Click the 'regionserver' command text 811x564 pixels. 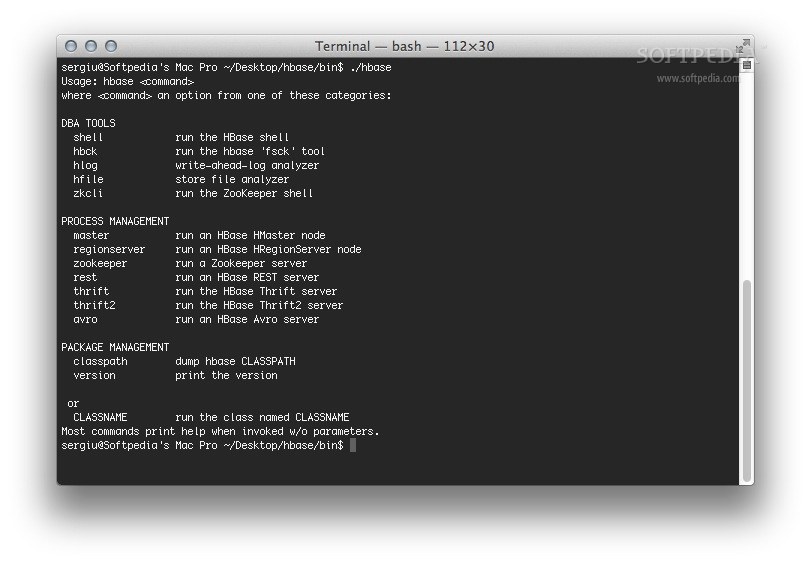click(109, 249)
